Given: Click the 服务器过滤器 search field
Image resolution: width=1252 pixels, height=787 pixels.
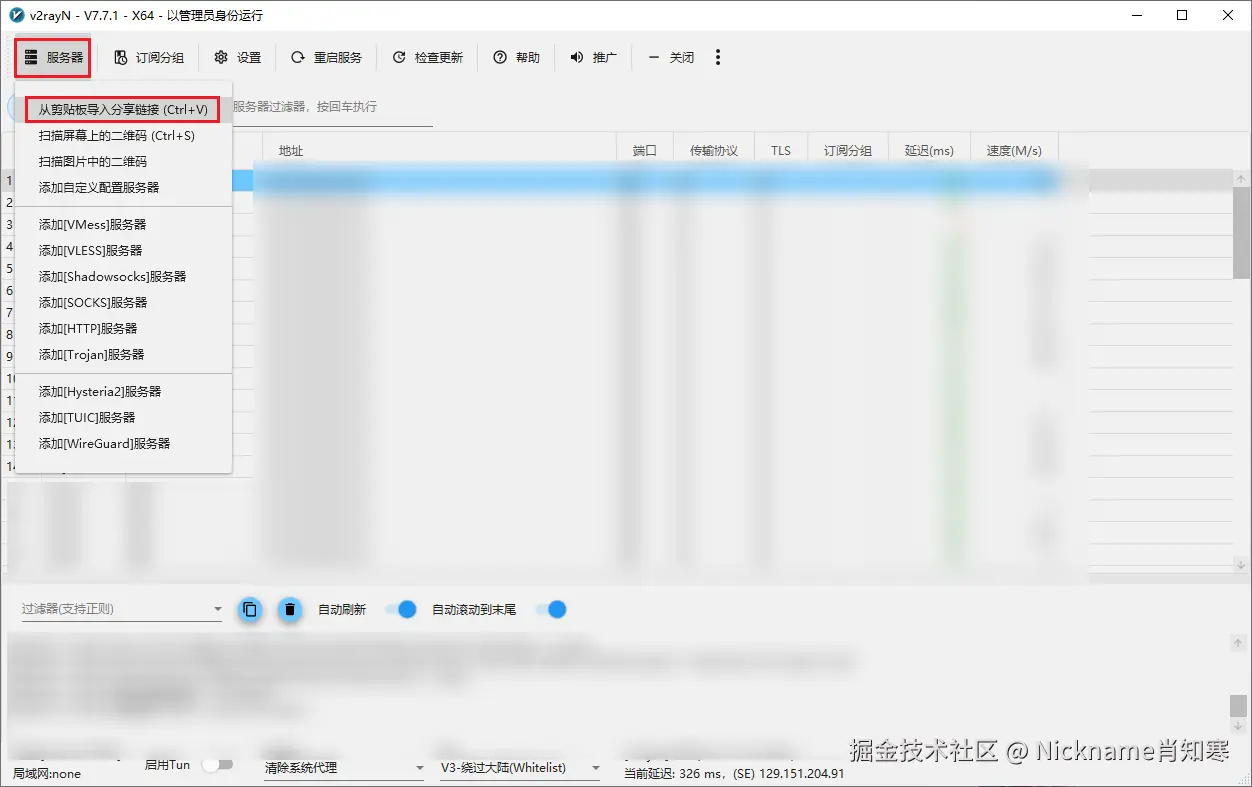Looking at the screenshot, I should click(332, 107).
